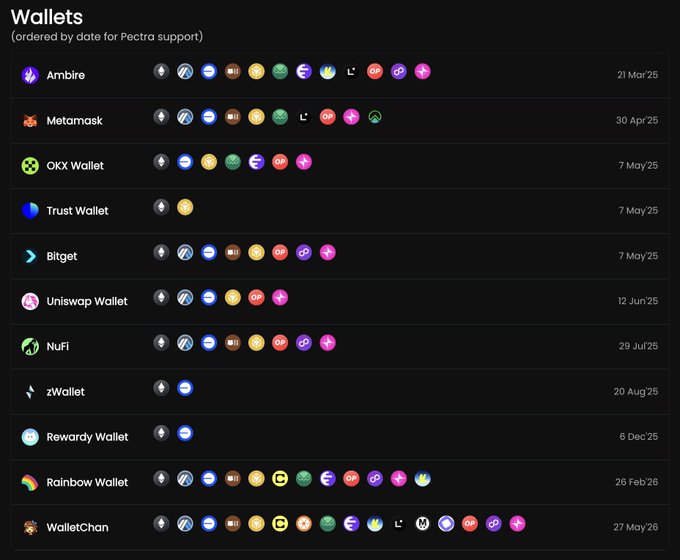Click Ethereum chain icon in Ambire row

pos(161,71)
